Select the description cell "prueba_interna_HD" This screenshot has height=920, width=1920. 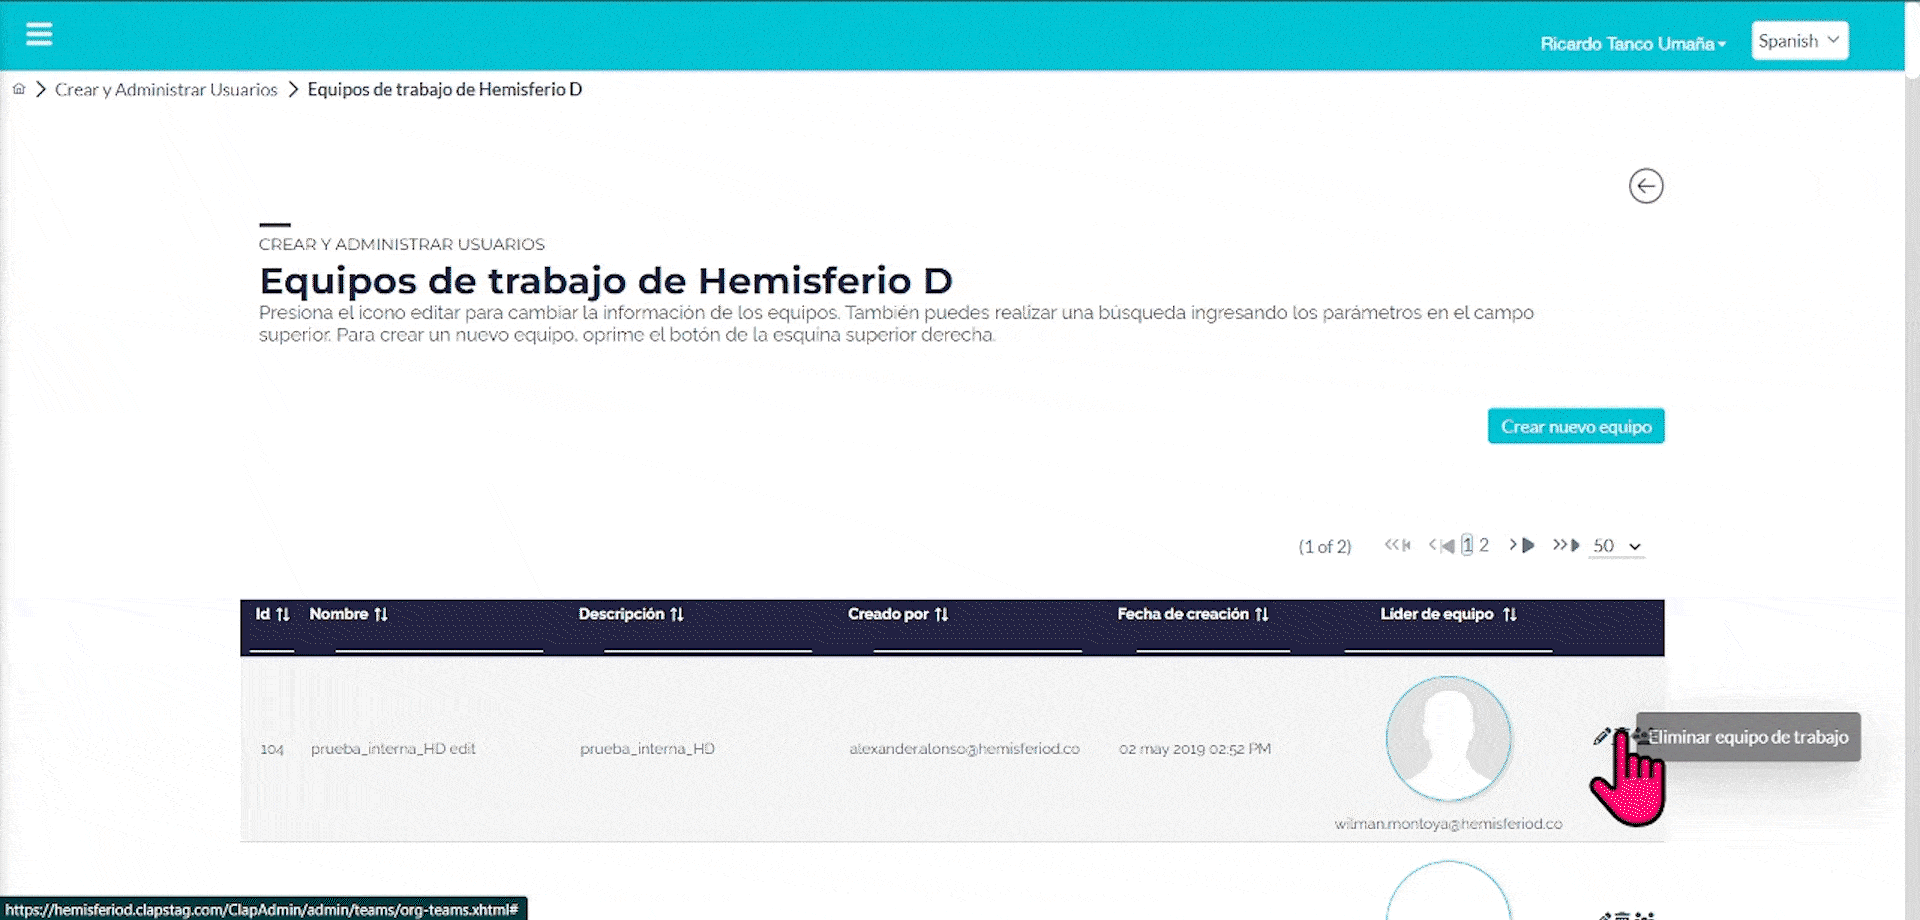coord(647,749)
